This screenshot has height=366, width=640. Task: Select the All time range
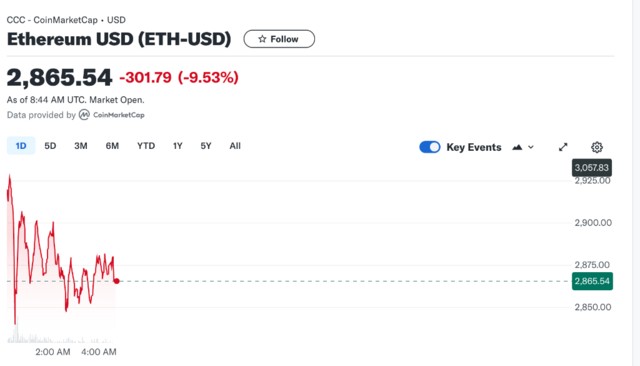coord(235,146)
